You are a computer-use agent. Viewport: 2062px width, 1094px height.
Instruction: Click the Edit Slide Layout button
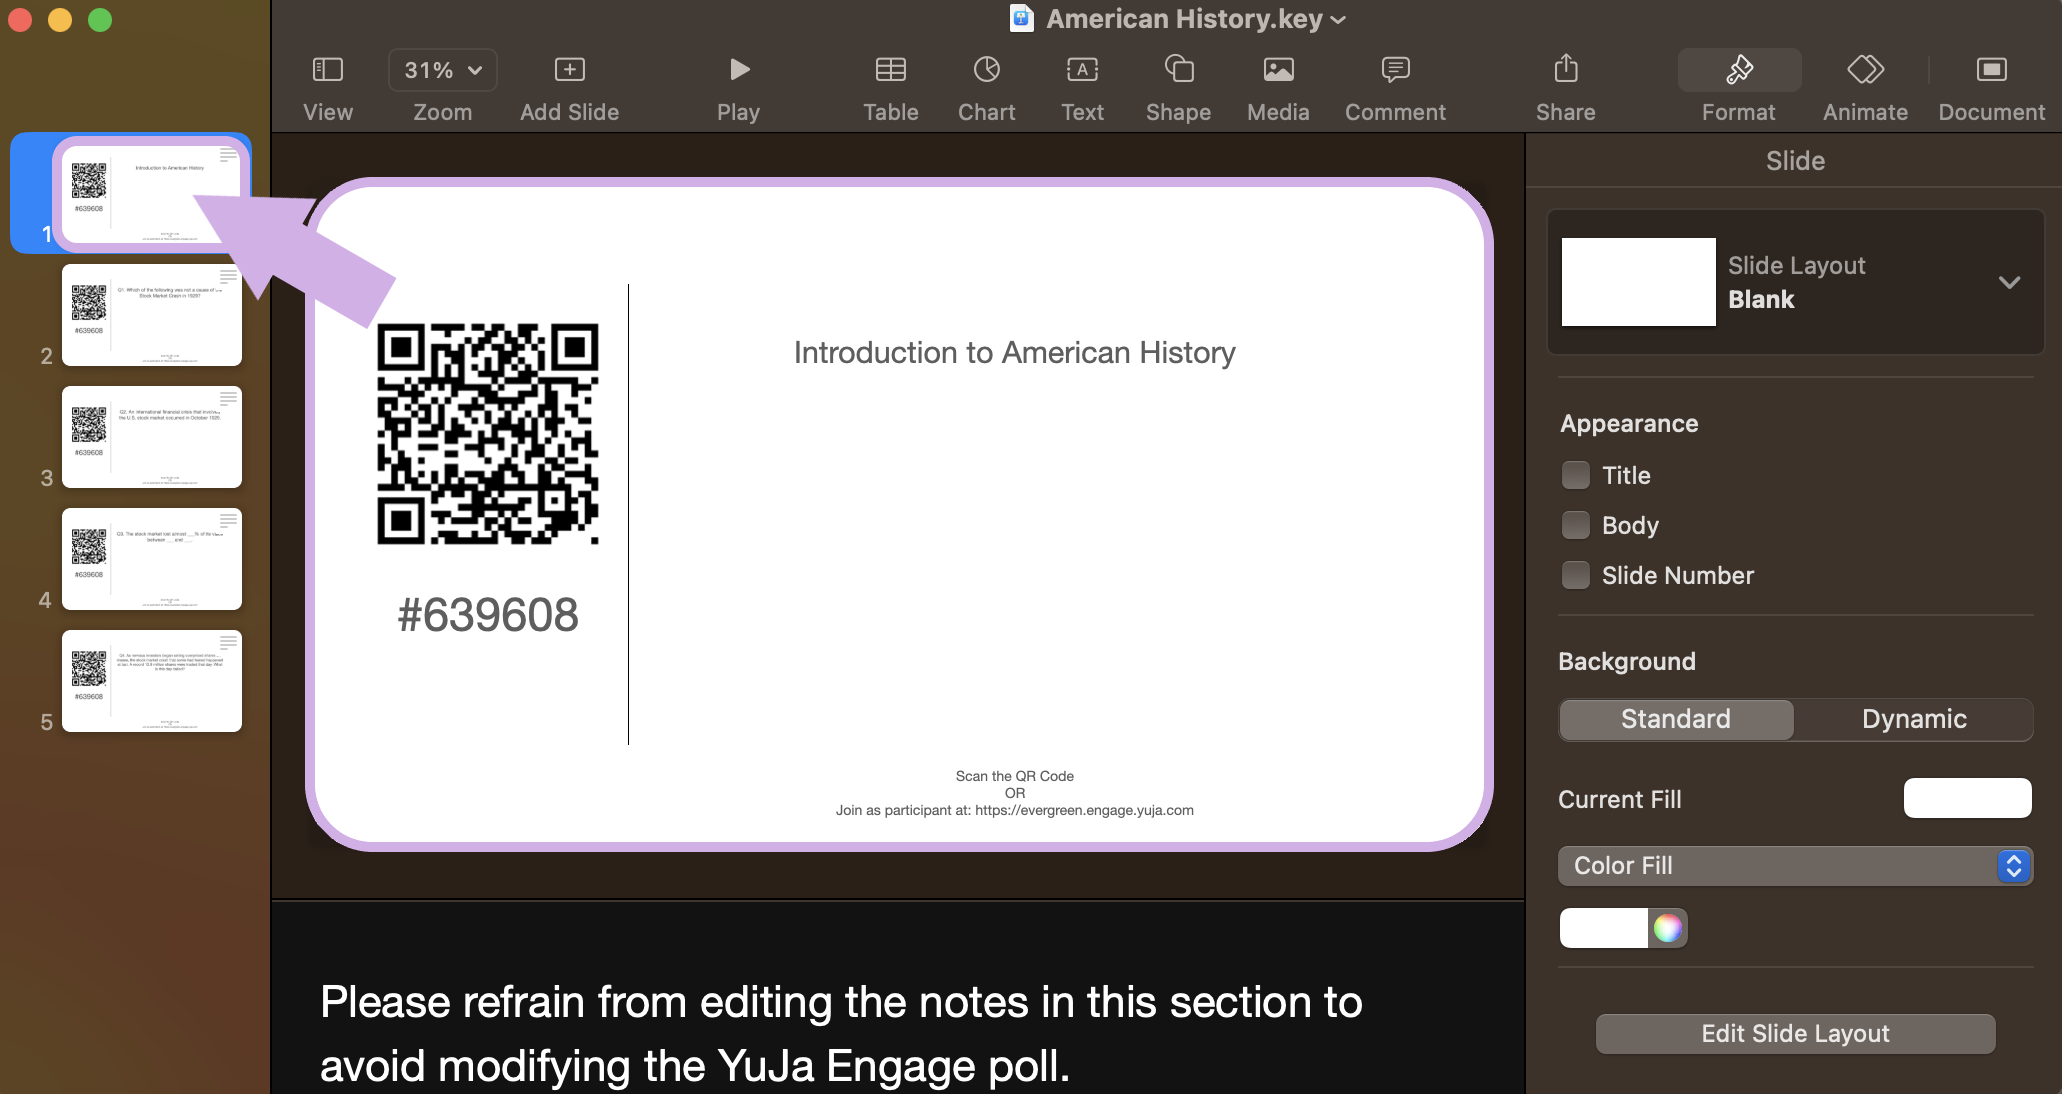click(1795, 1034)
